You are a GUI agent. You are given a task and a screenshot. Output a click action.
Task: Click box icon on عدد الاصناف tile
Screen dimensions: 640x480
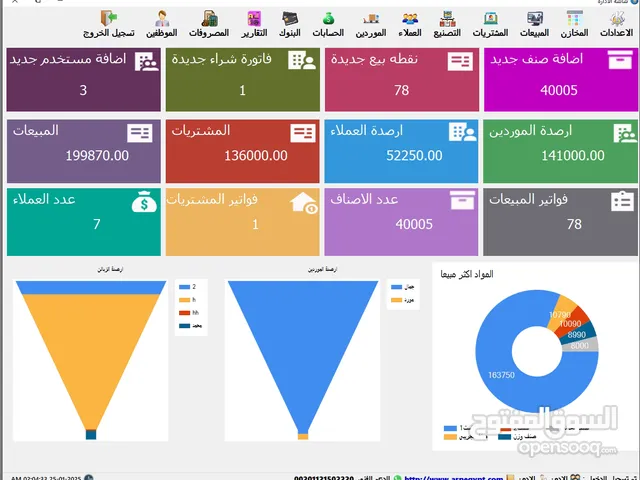[x=462, y=200]
